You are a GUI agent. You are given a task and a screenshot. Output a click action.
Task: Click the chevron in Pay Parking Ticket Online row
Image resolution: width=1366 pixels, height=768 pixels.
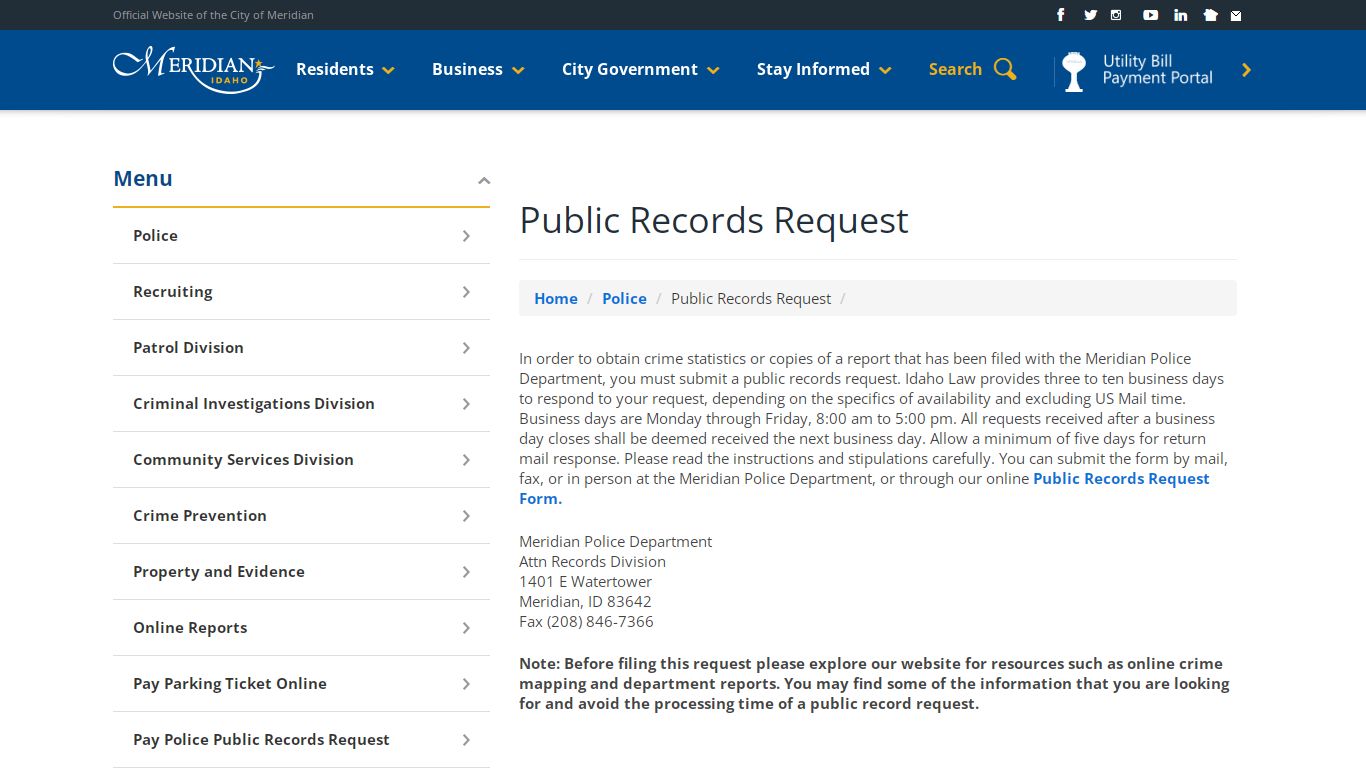tap(466, 684)
